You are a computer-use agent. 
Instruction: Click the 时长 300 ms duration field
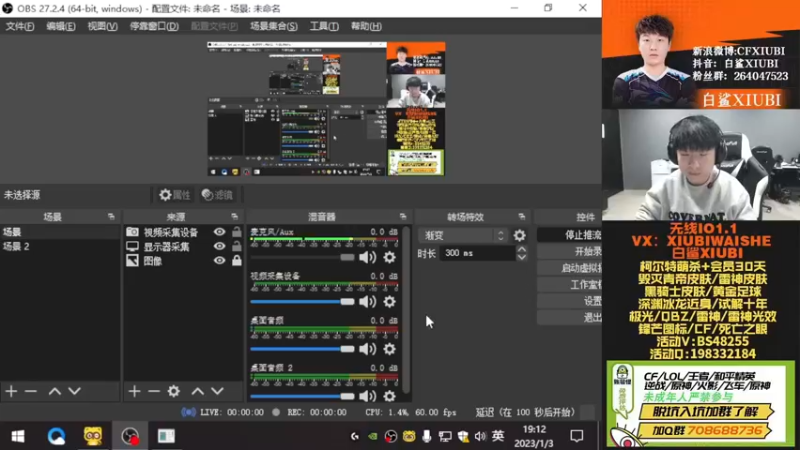click(478, 253)
